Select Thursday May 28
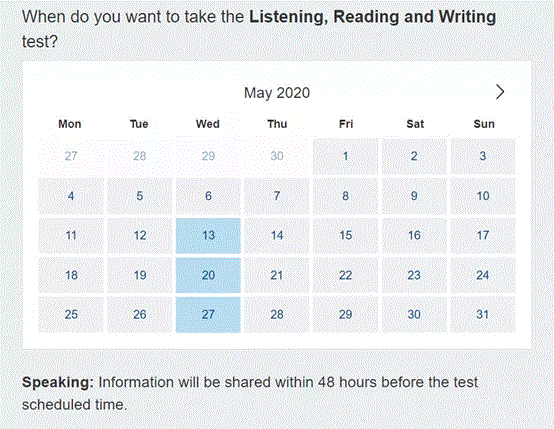Viewport: 554px width, 429px height. (x=277, y=315)
